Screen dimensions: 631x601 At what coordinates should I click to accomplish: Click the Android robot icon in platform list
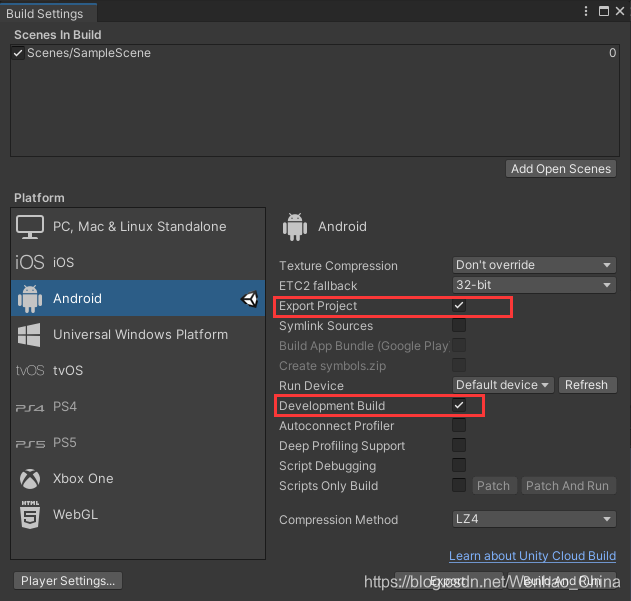click(30, 298)
